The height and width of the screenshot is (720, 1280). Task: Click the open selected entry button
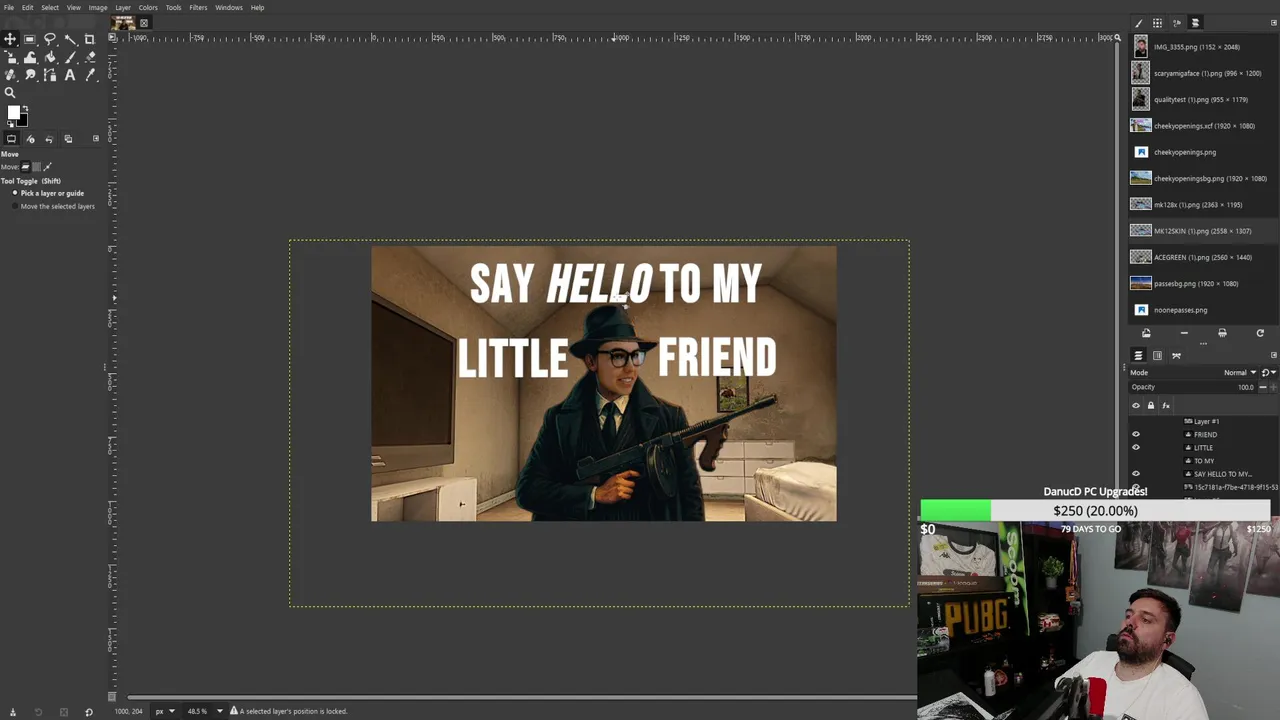pyautogui.click(x=1146, y=333)
